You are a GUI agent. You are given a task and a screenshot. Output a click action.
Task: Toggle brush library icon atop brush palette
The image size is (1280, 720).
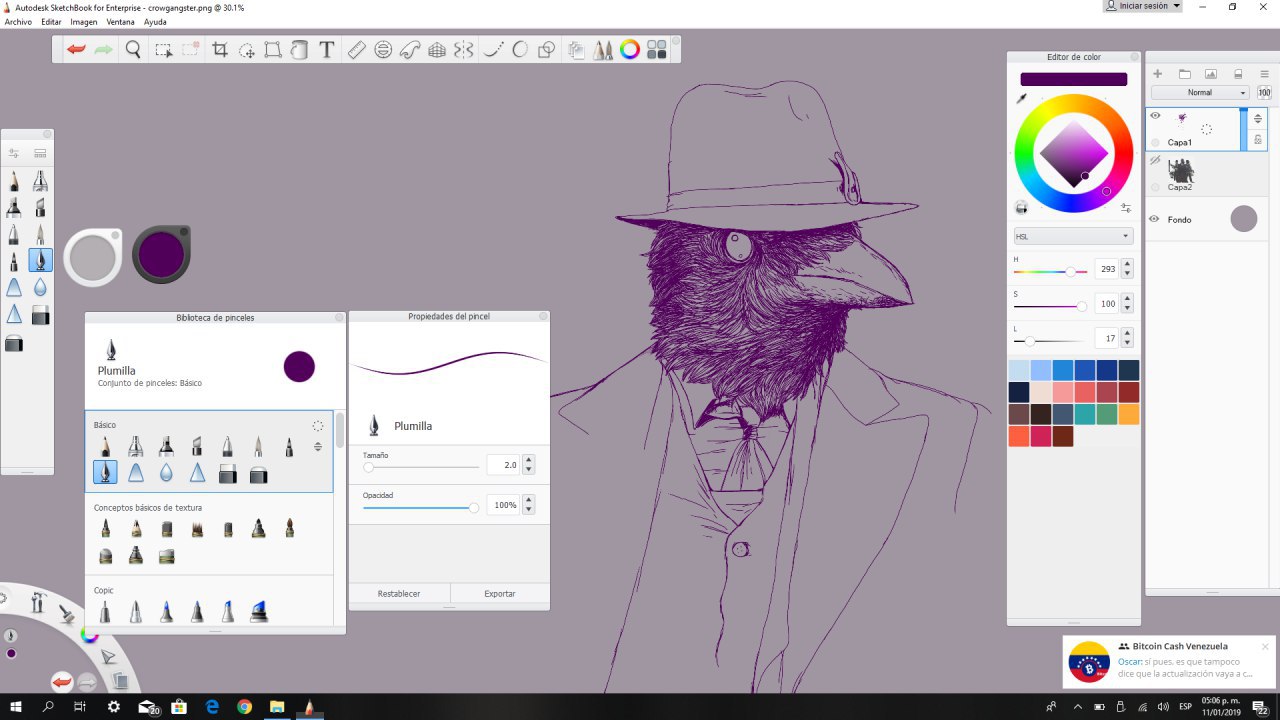point(40,154)
